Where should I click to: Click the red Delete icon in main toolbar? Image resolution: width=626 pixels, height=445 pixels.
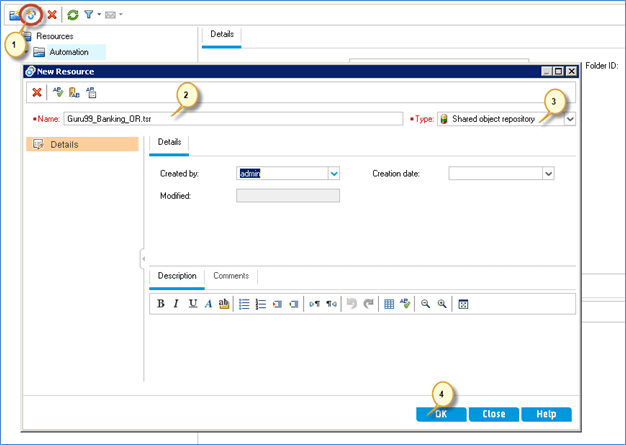click(52, 15)
